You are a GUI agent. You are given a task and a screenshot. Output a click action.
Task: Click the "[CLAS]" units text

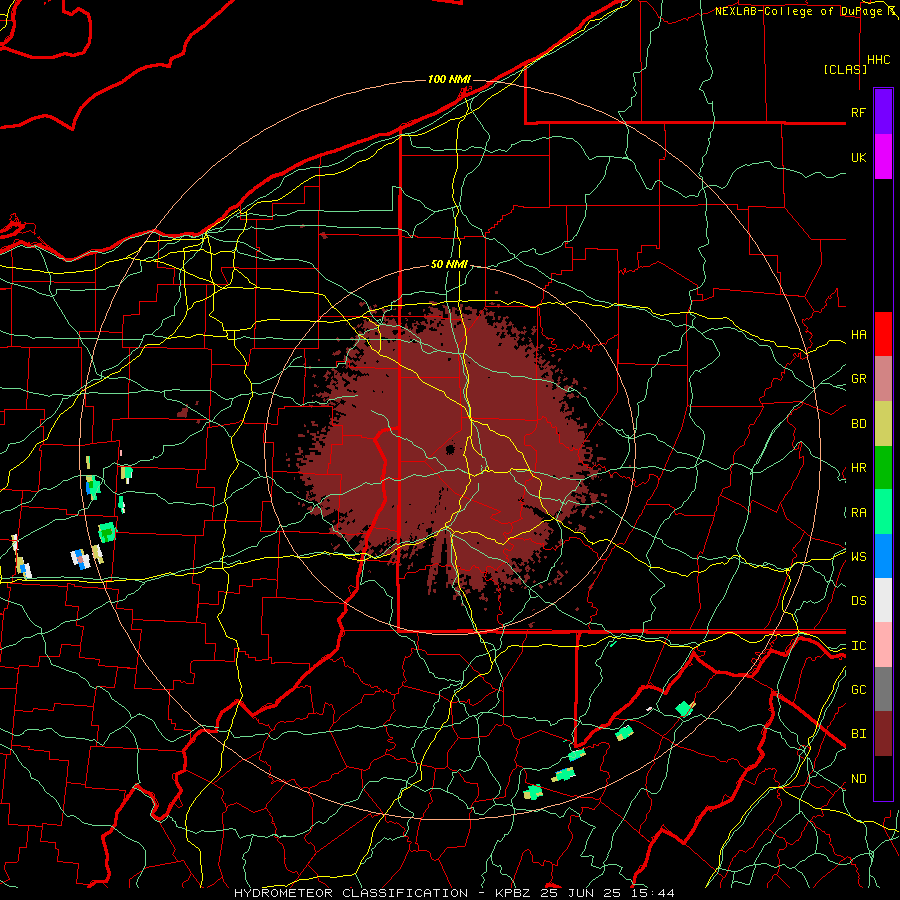click(845, 69)
